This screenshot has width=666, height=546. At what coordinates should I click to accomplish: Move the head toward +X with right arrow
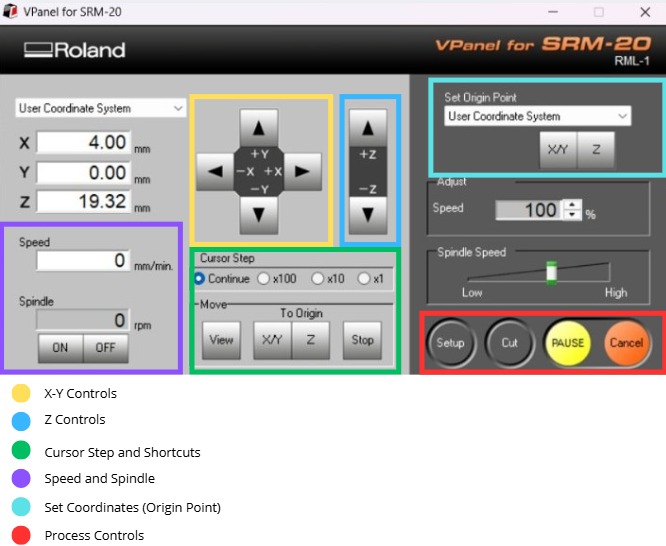[302, 172]
